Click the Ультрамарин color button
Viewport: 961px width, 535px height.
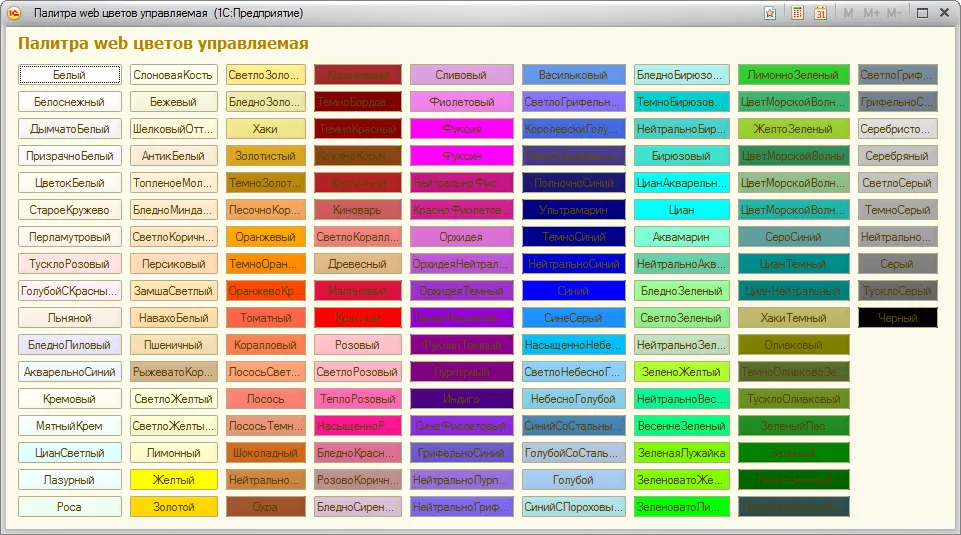574,210
